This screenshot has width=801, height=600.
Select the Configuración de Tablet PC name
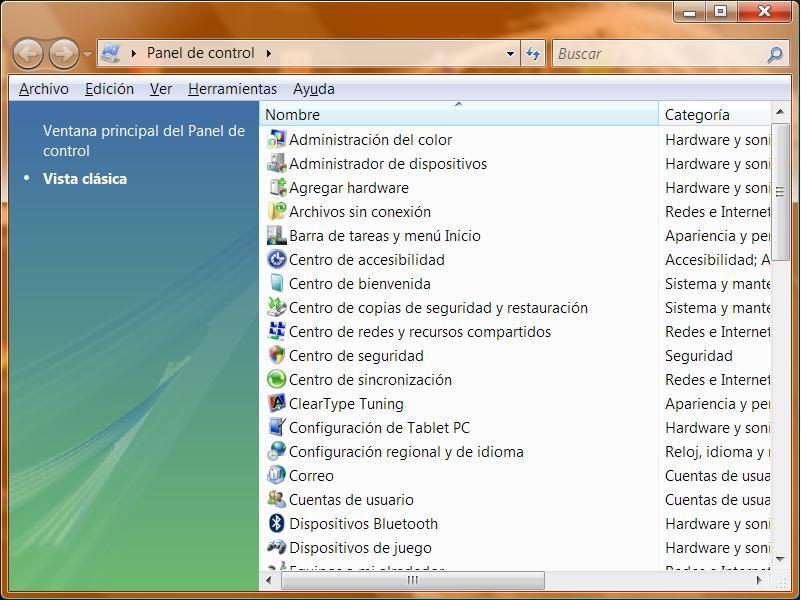tap(380, 427)
